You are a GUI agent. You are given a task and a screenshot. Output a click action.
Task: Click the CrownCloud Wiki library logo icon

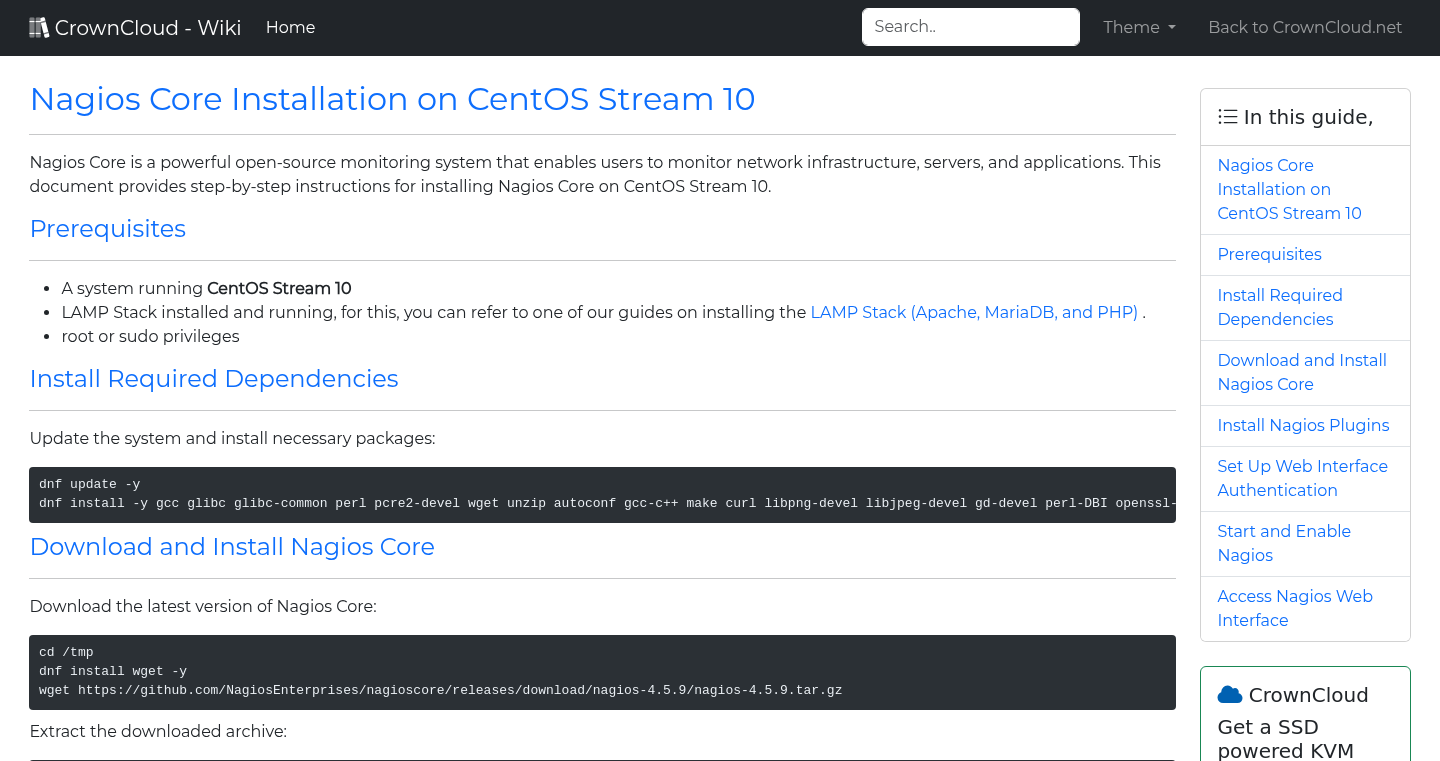click(39, 26)
